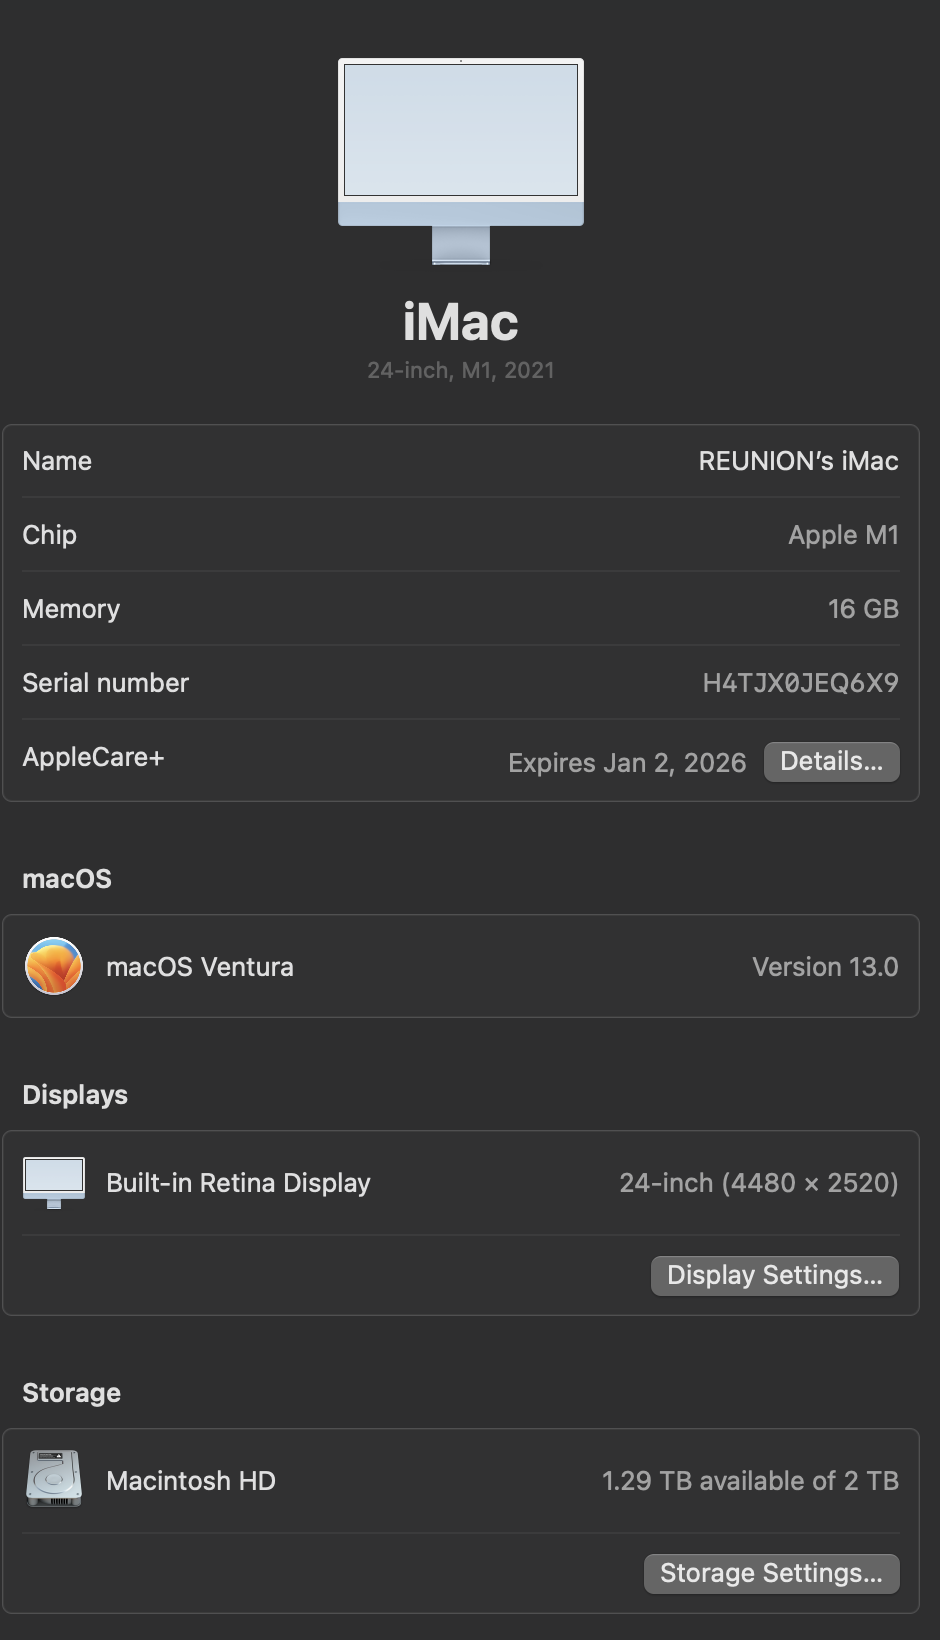Open Display Settings

tap(774, 1275)
